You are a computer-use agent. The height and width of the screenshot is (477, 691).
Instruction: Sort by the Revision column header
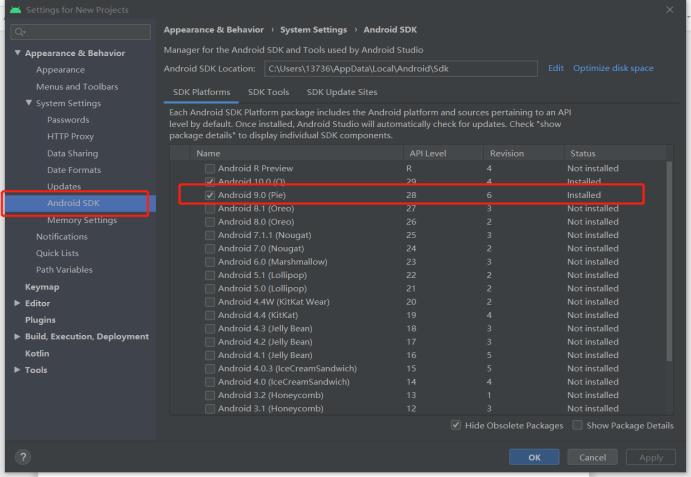point(524,153)
